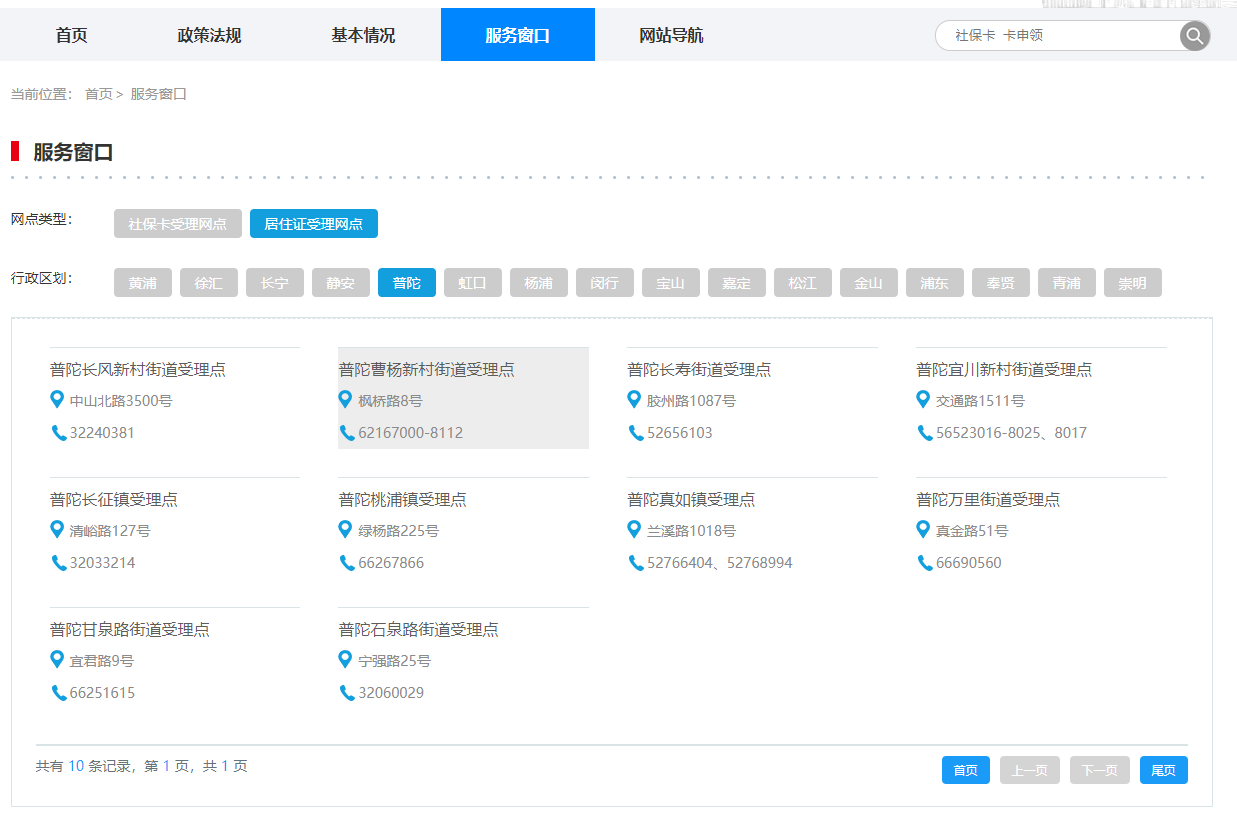
Task: Choose the 金山 district button
Action: [869, 283]
